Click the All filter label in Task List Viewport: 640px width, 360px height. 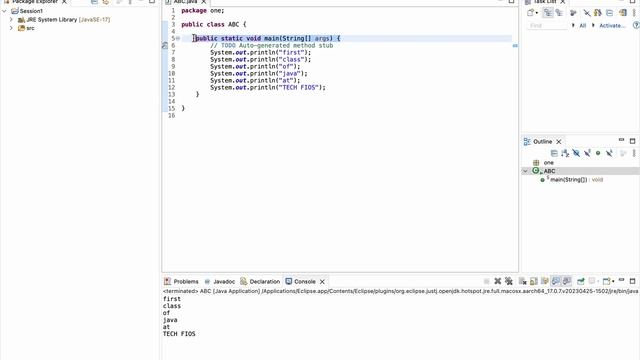582,25
